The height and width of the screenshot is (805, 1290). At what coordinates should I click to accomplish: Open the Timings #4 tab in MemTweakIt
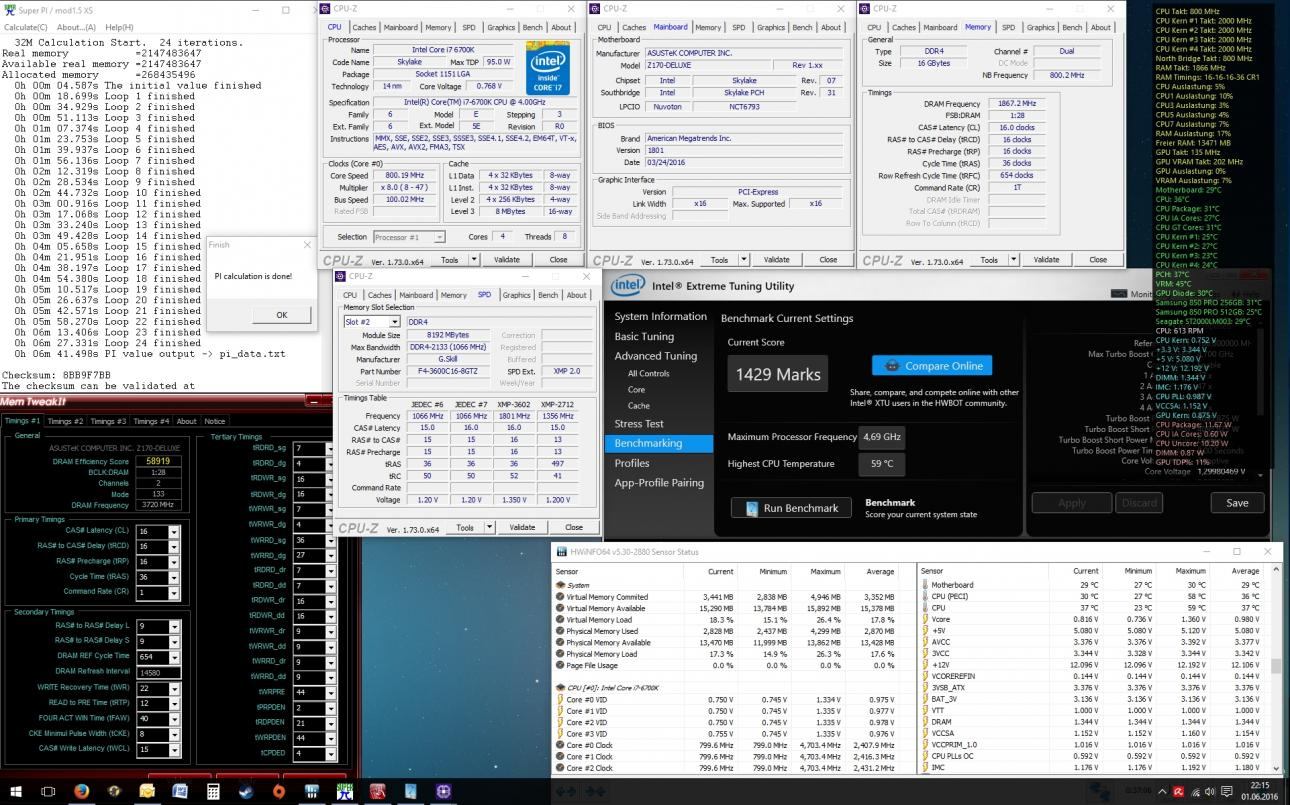[152, 421]
